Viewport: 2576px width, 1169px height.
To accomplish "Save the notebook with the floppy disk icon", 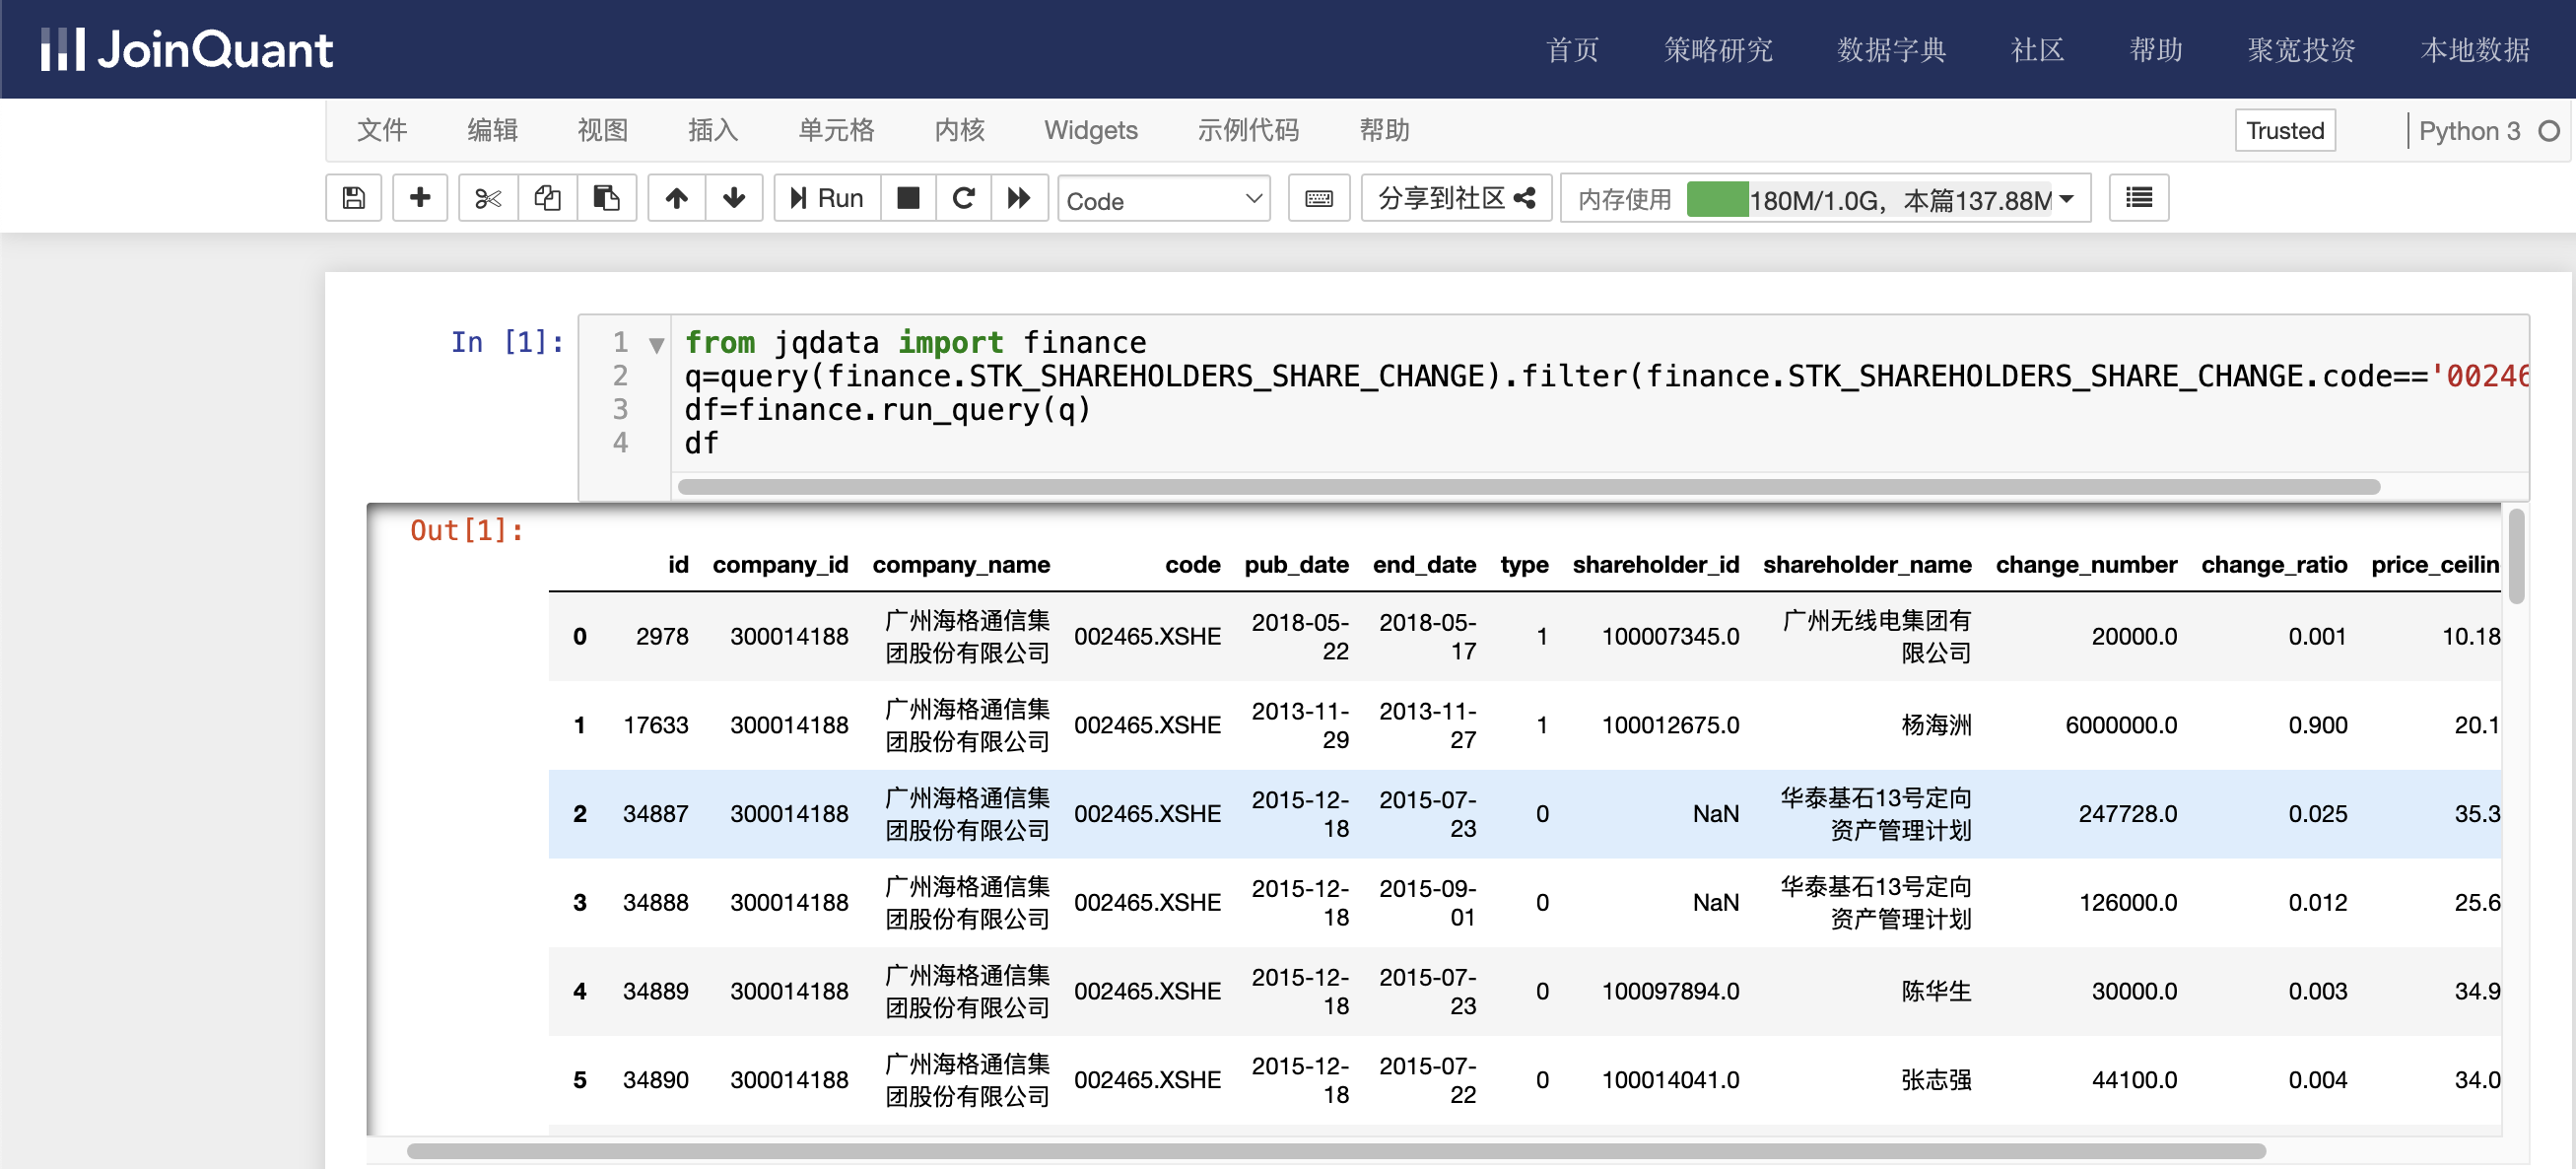I will click(353, 198).
